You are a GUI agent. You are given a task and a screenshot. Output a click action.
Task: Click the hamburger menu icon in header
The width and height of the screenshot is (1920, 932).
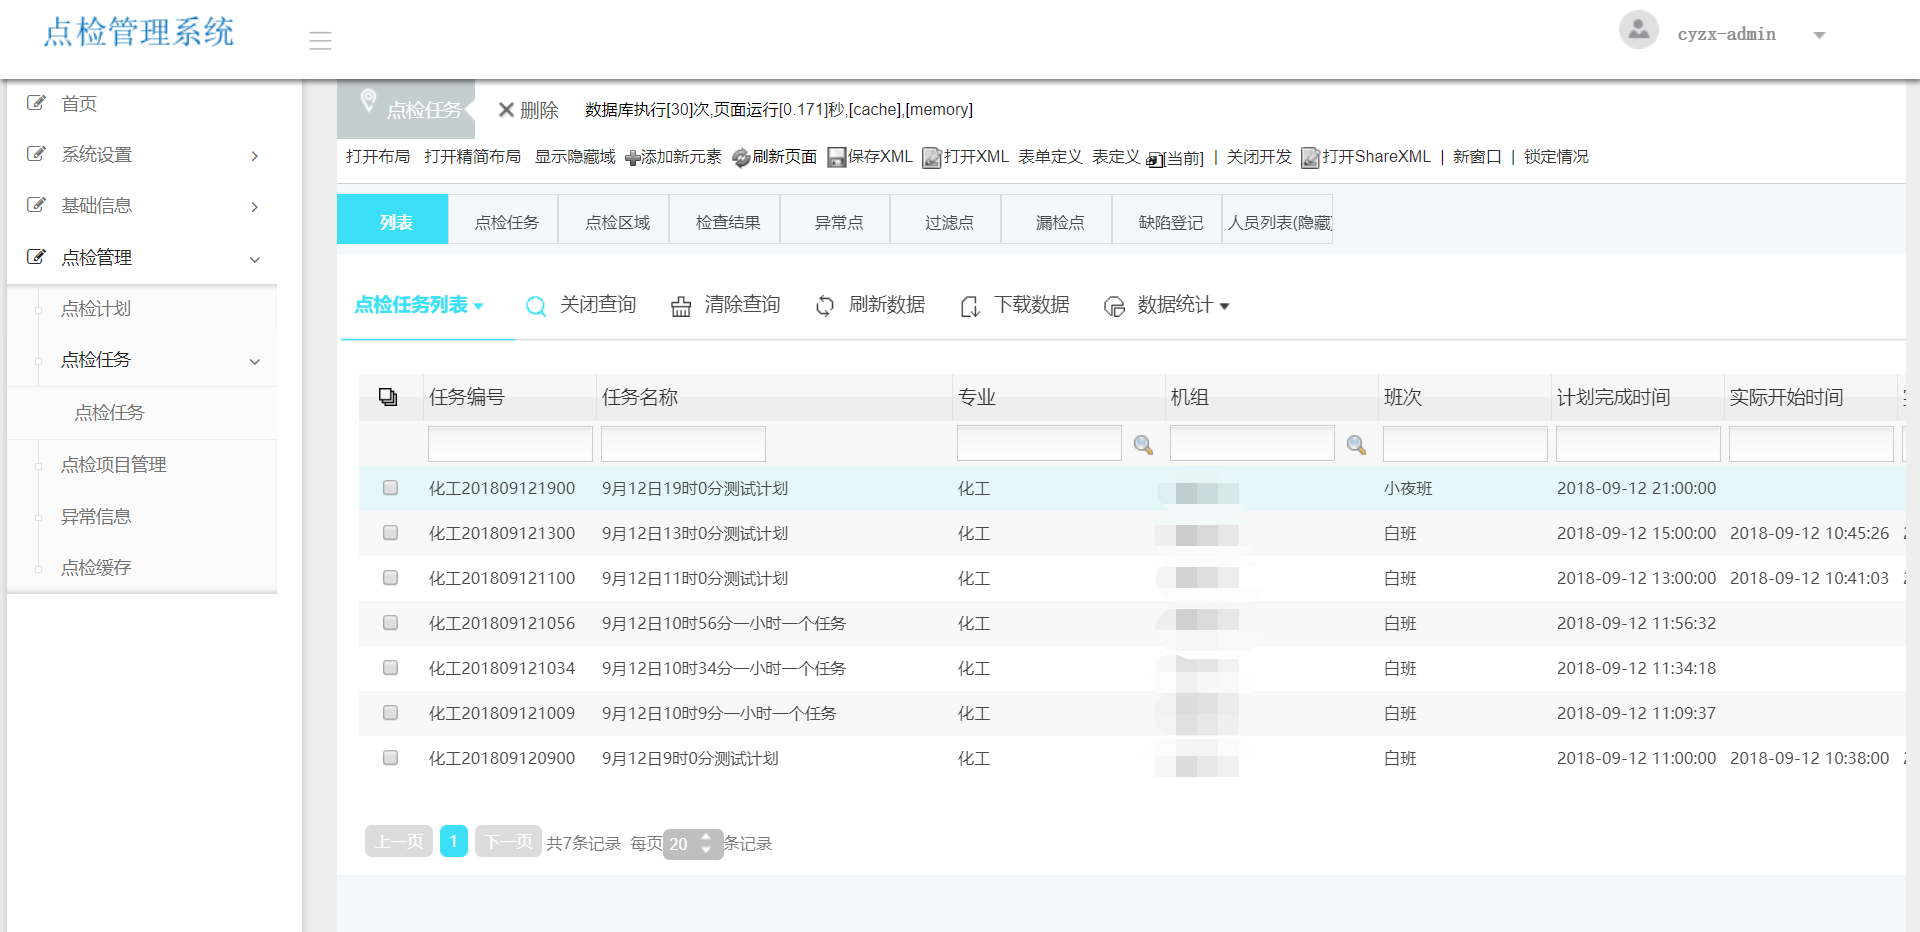coord(320,40)
